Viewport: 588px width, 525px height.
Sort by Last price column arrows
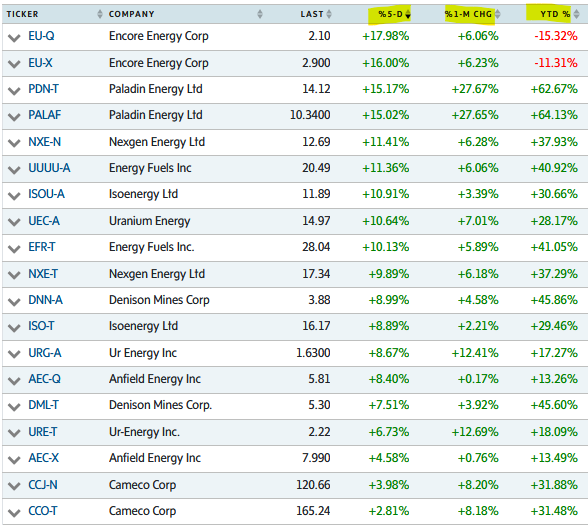[x=329, y=14]
